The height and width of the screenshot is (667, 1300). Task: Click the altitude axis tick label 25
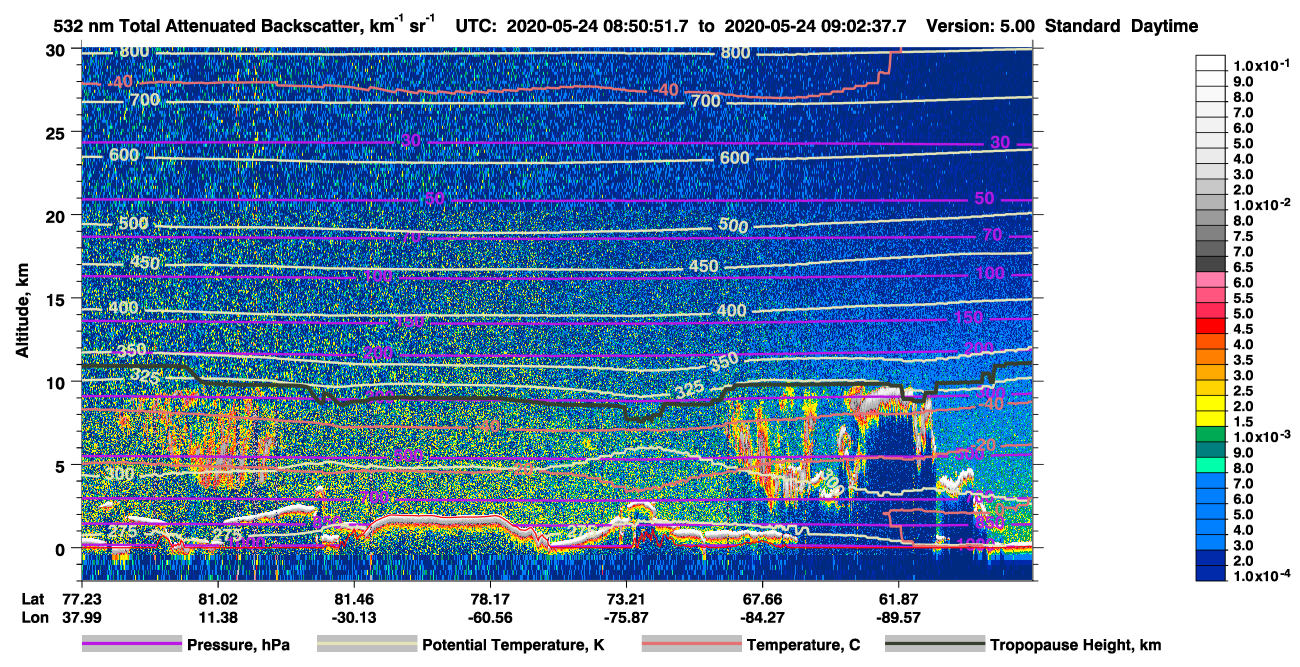57,132
